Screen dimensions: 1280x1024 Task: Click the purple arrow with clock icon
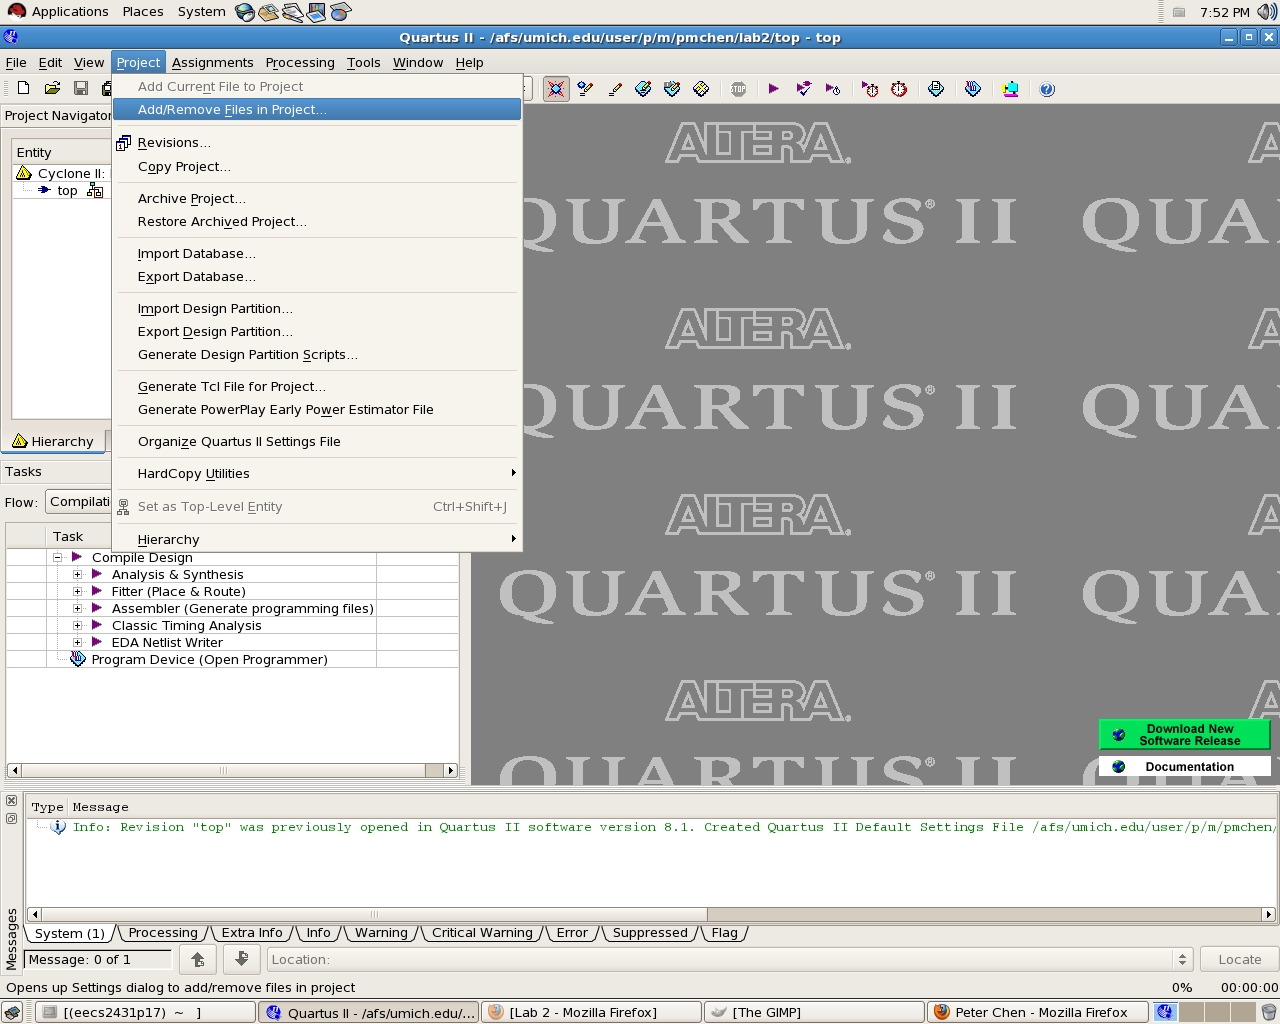833,89
